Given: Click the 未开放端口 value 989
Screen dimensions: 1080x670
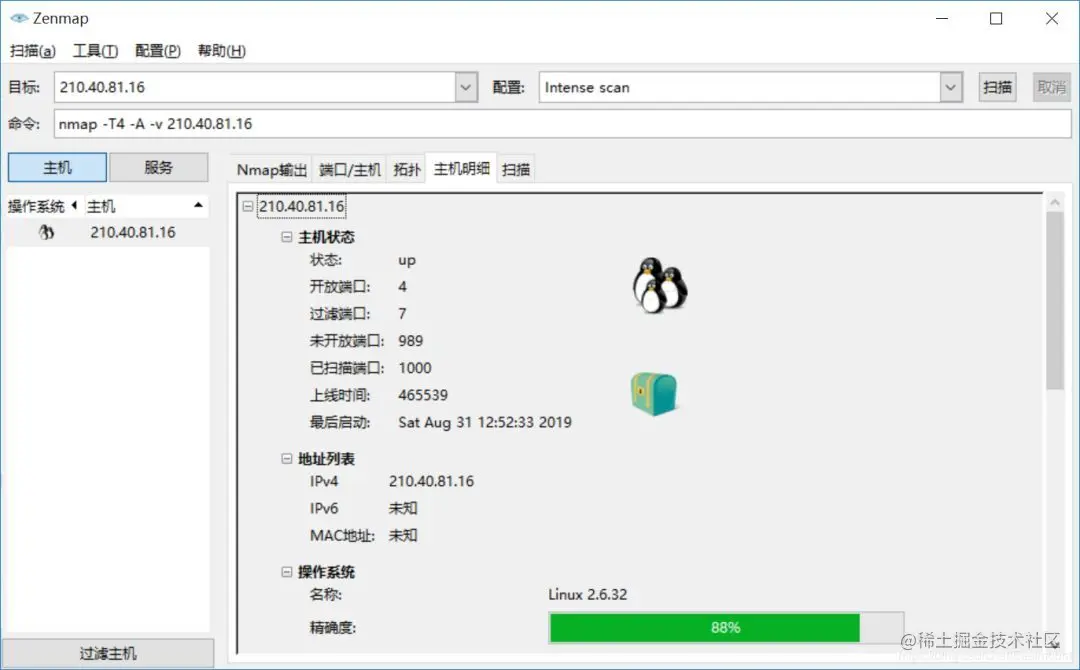Looking at the screenshot, I should [411, 341].
